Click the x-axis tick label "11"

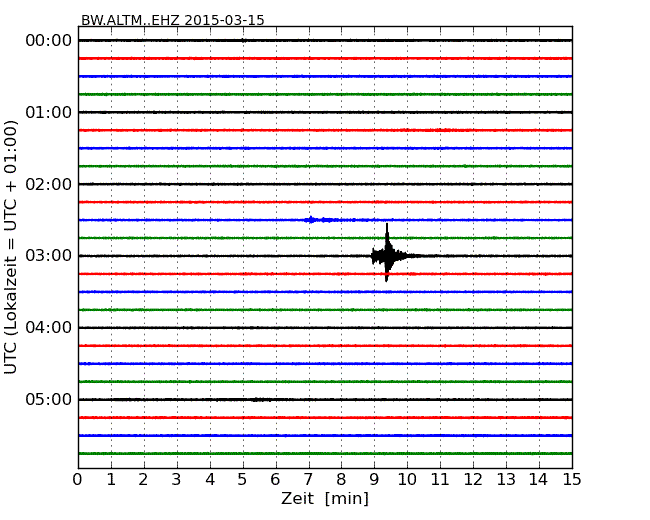click(440, 480)
